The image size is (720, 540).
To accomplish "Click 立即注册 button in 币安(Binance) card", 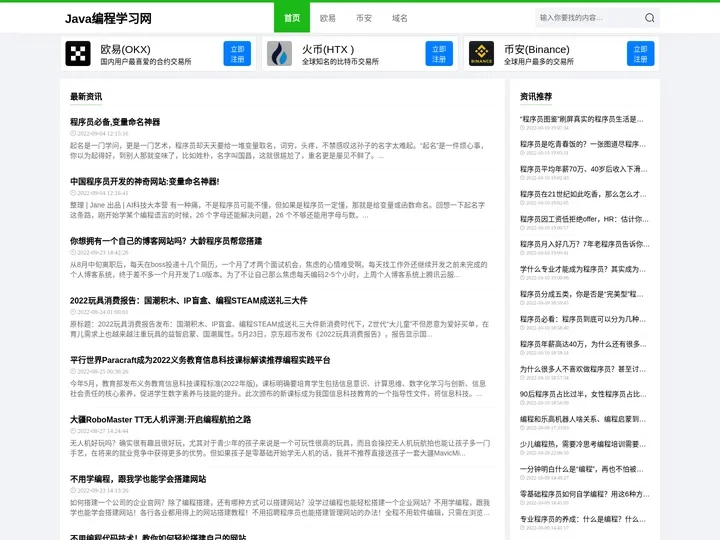I will point(640,54).
